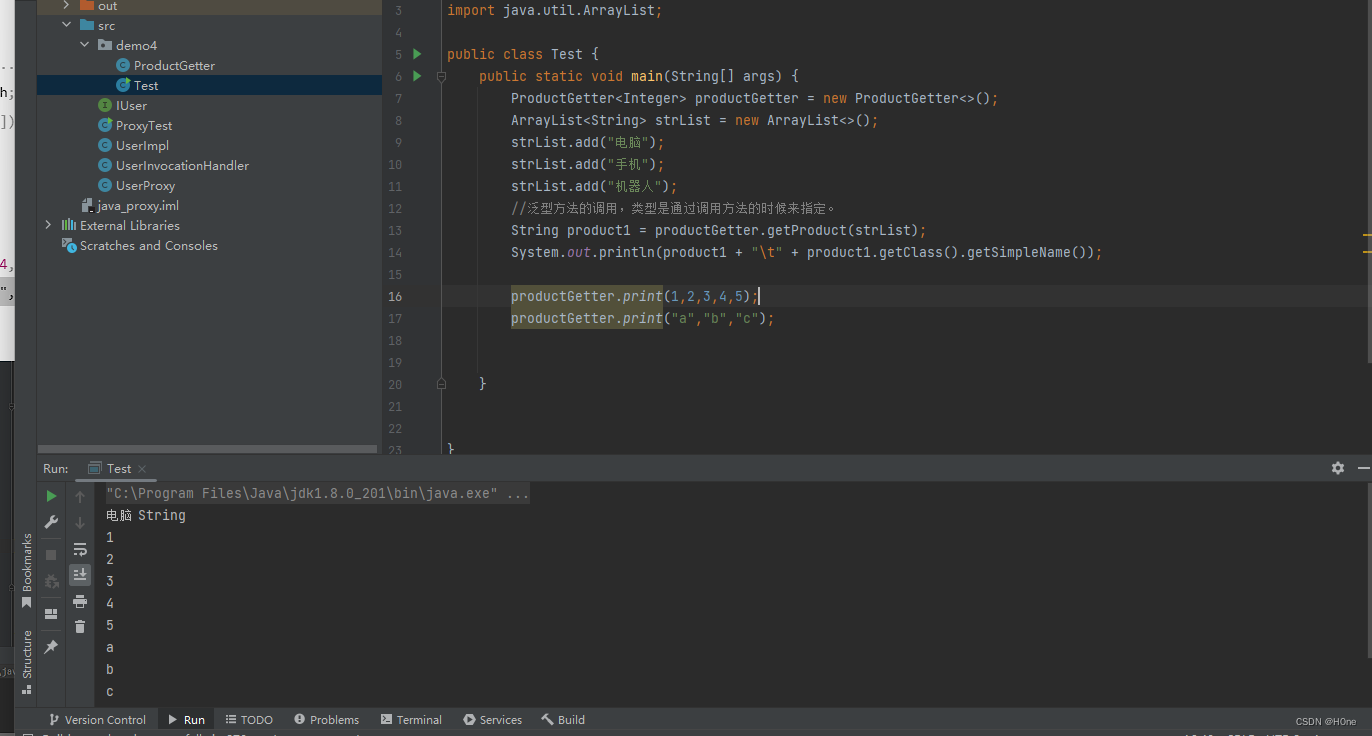Select java_proxy.iml file
Viewport: 1372px width, 736px height.
138,205
